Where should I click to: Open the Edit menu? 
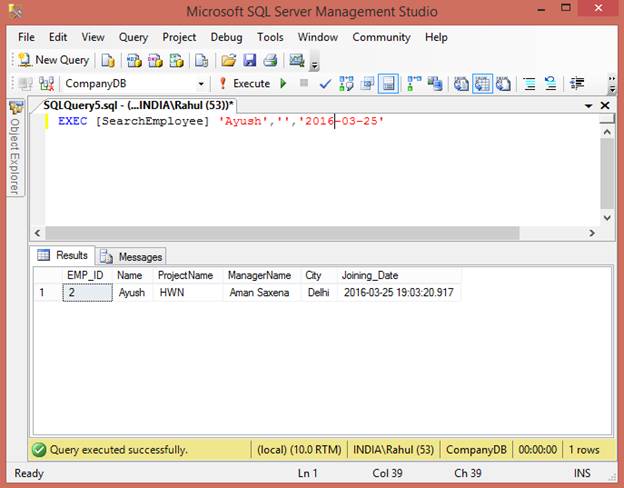[x=58, y=37]
